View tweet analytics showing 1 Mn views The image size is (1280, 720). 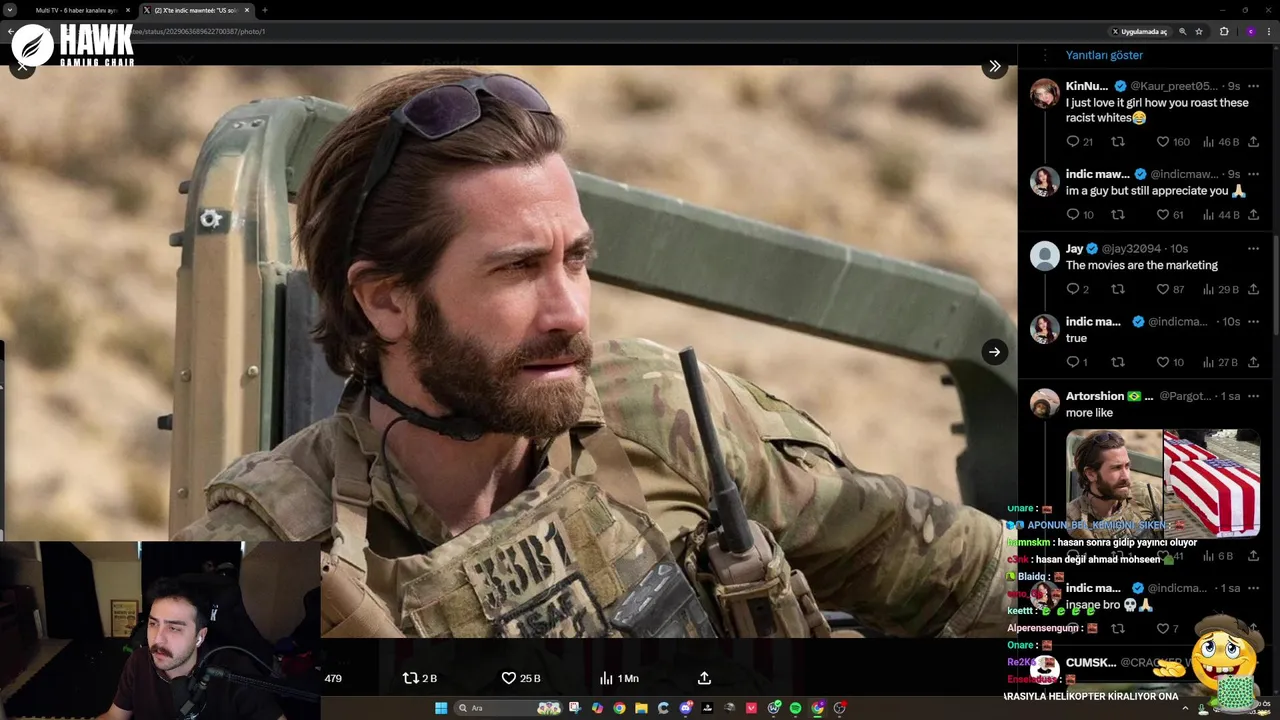tap(619, 678)
